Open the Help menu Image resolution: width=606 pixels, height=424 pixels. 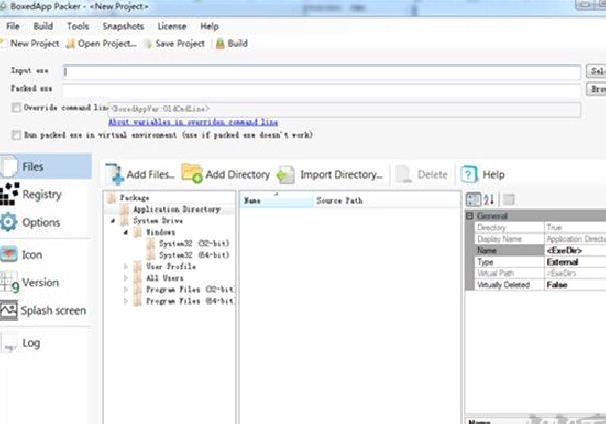(x=209, y=26)
